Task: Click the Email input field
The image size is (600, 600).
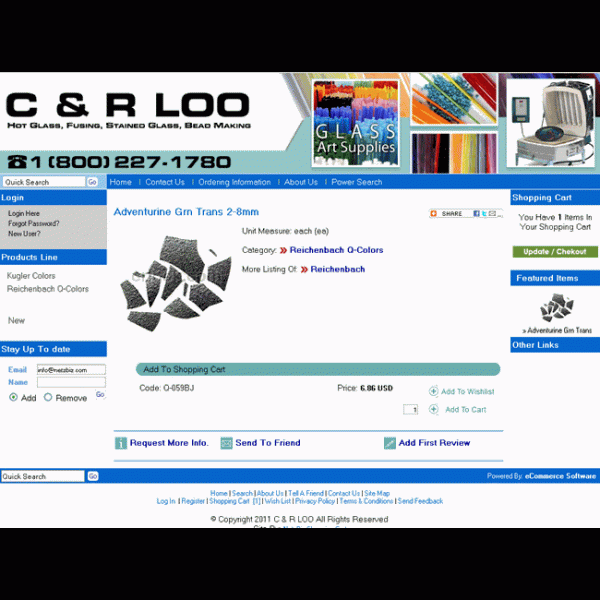Action: click(x=71, y=370)
